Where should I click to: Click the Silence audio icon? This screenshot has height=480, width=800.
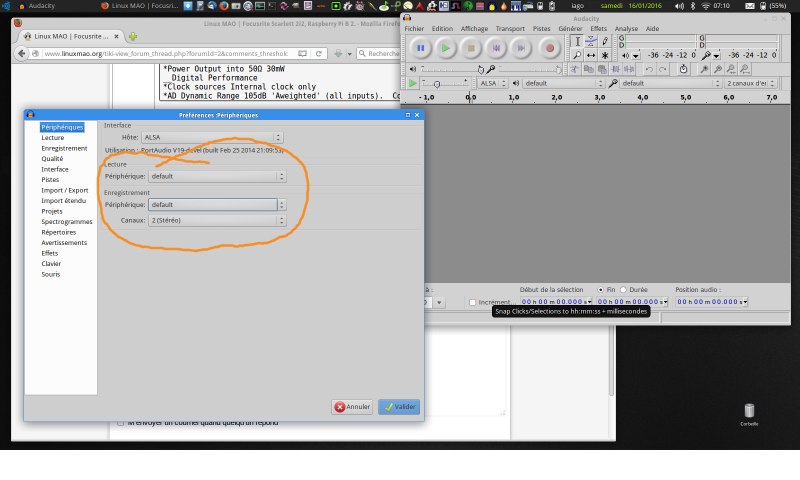pos(629,69)
